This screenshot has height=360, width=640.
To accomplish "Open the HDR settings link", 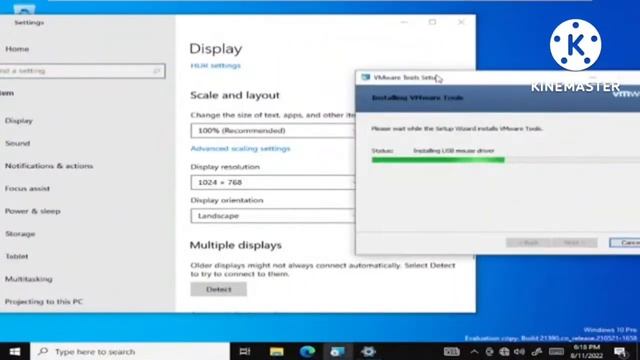I will (x=216, y=66).
